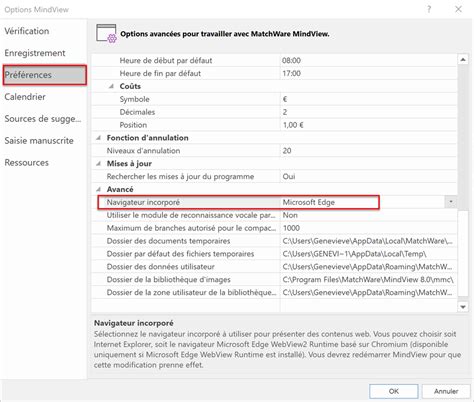
Task: Click the Niveaux d'annulation label
Action: [143, 151]
